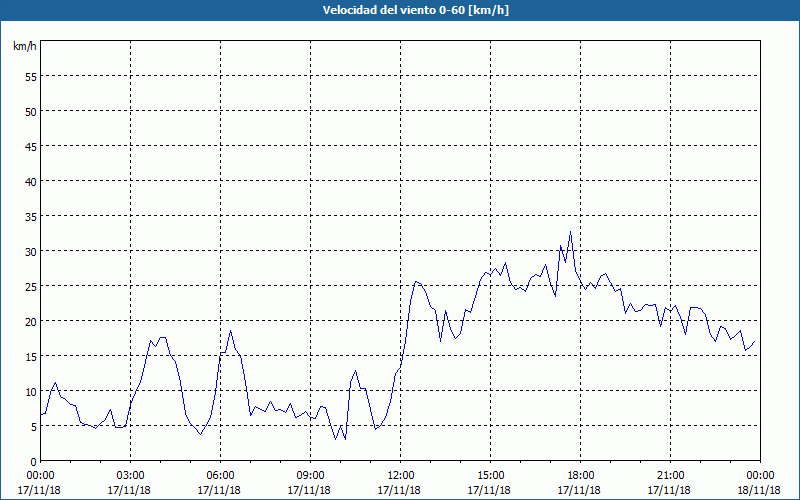800x500 pixels.
Task: Click the y-axis label '0'
Action: (x=34, y=462)
